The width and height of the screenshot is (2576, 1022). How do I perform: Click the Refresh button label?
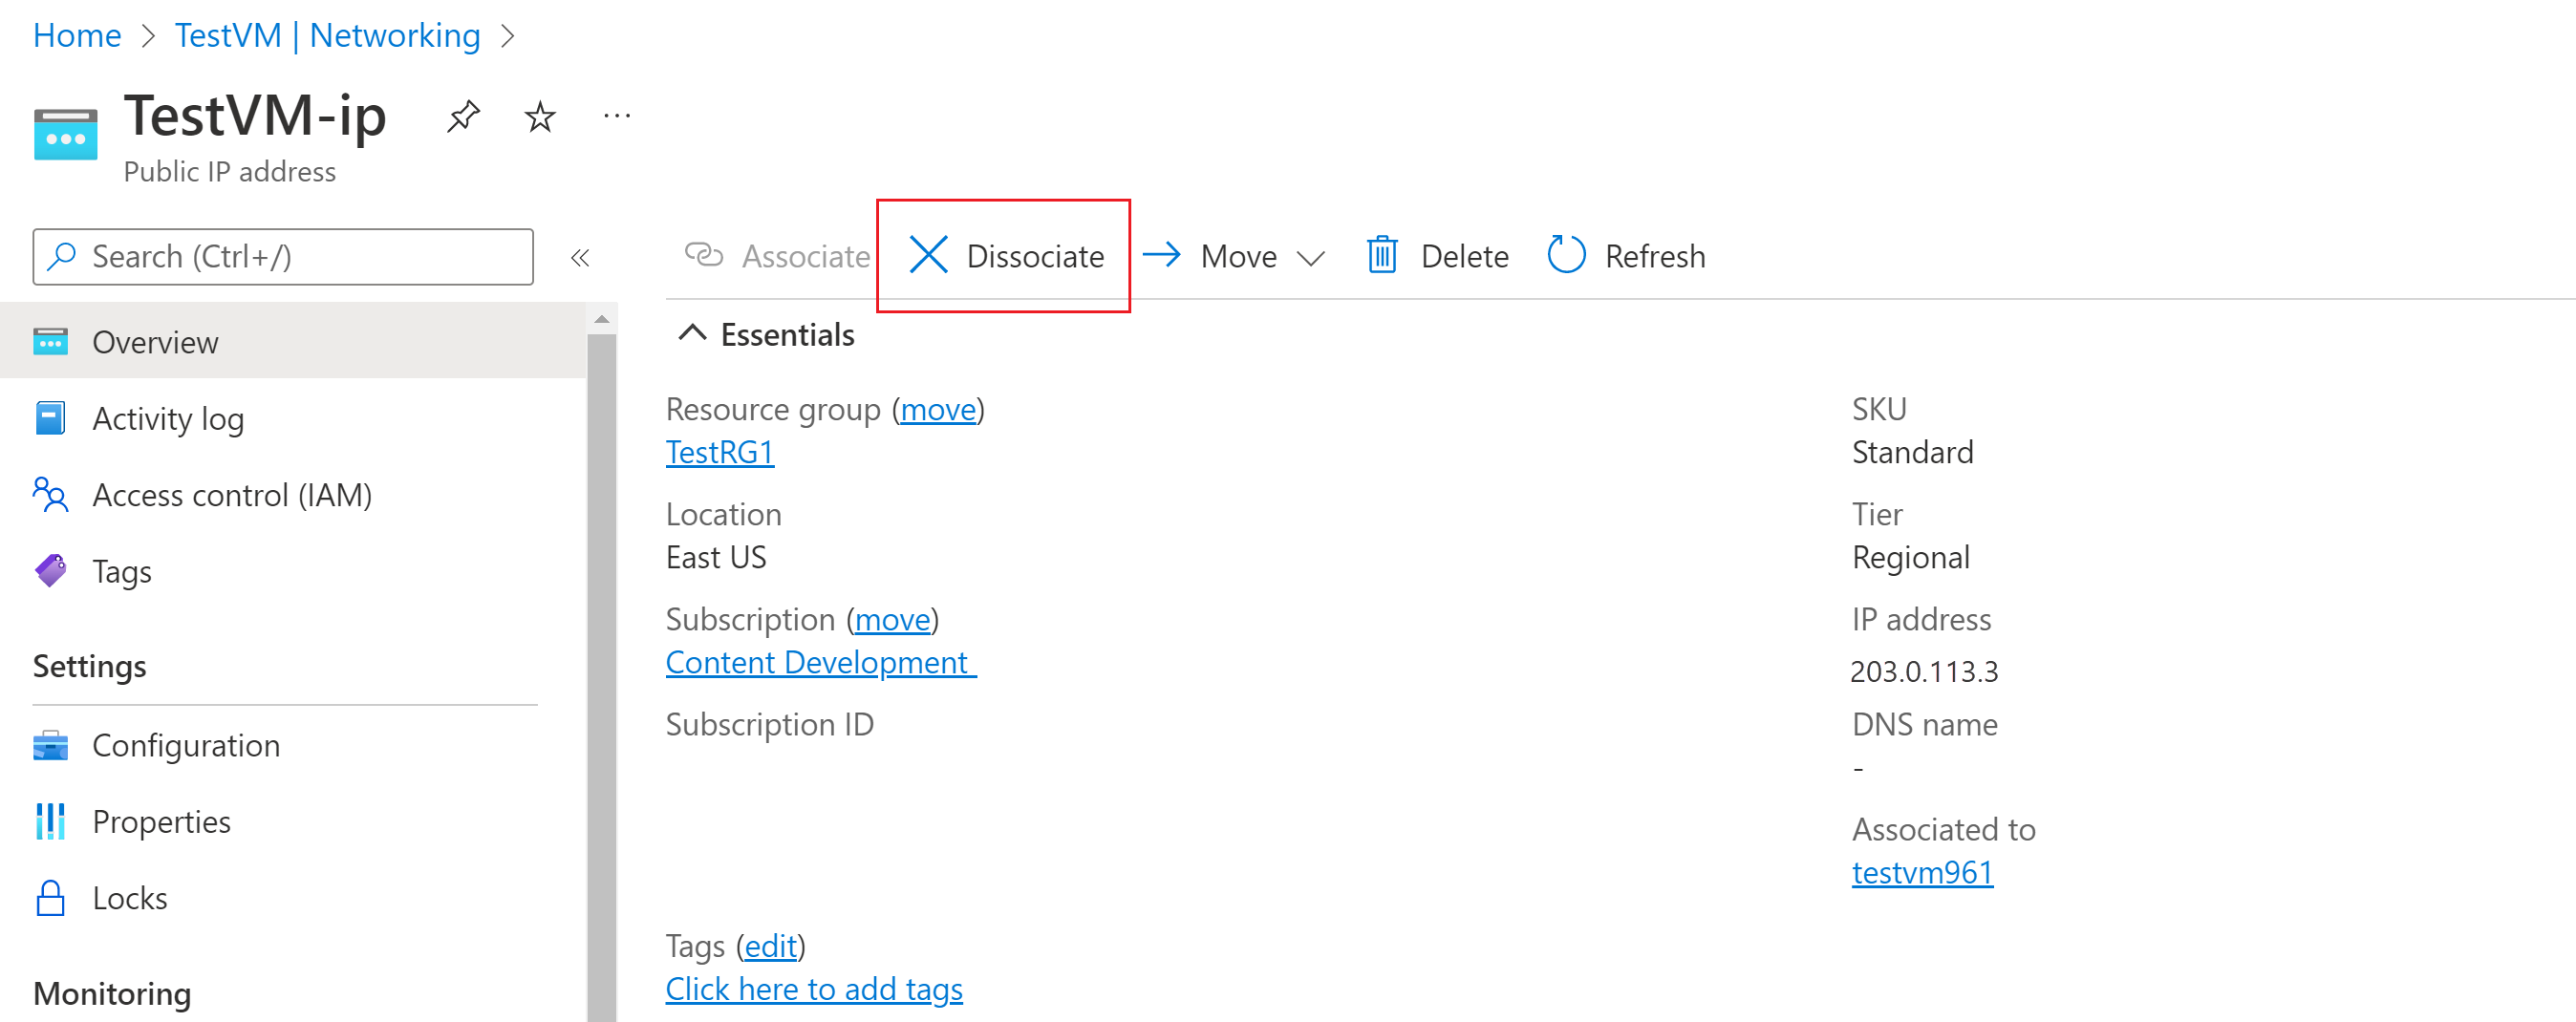pos(1655,257)
